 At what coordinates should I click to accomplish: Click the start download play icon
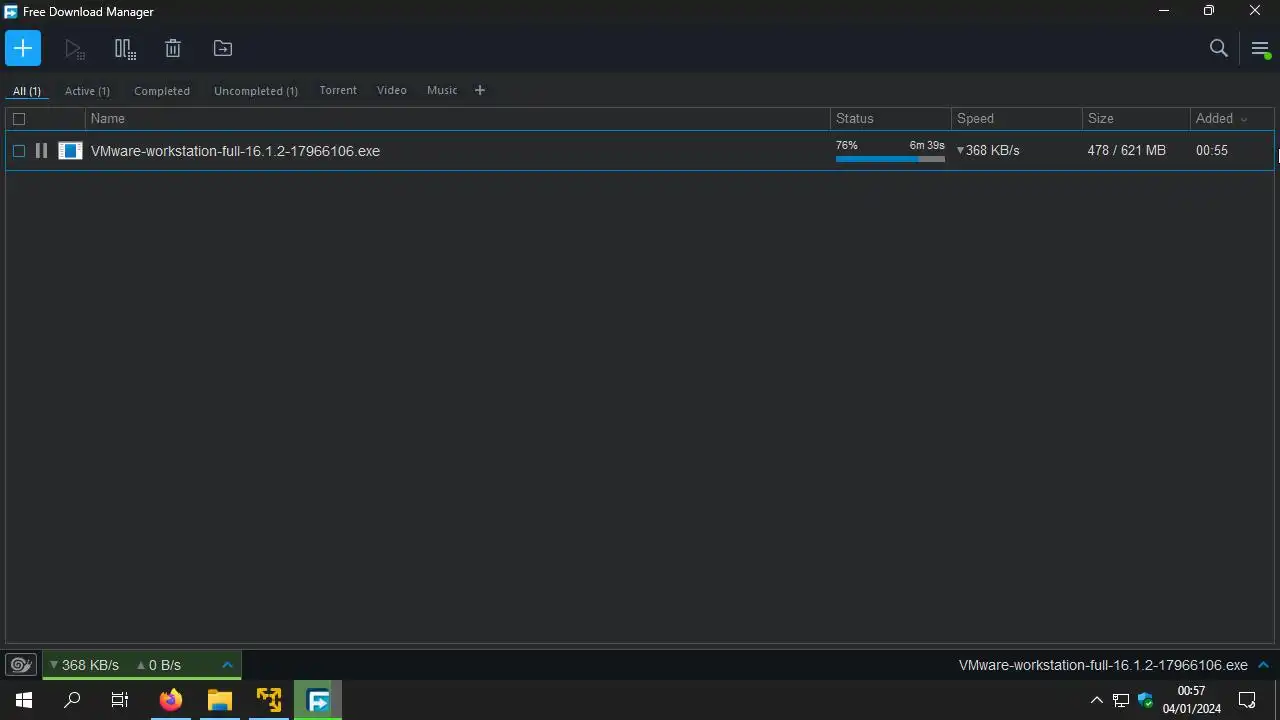[74, 48]
